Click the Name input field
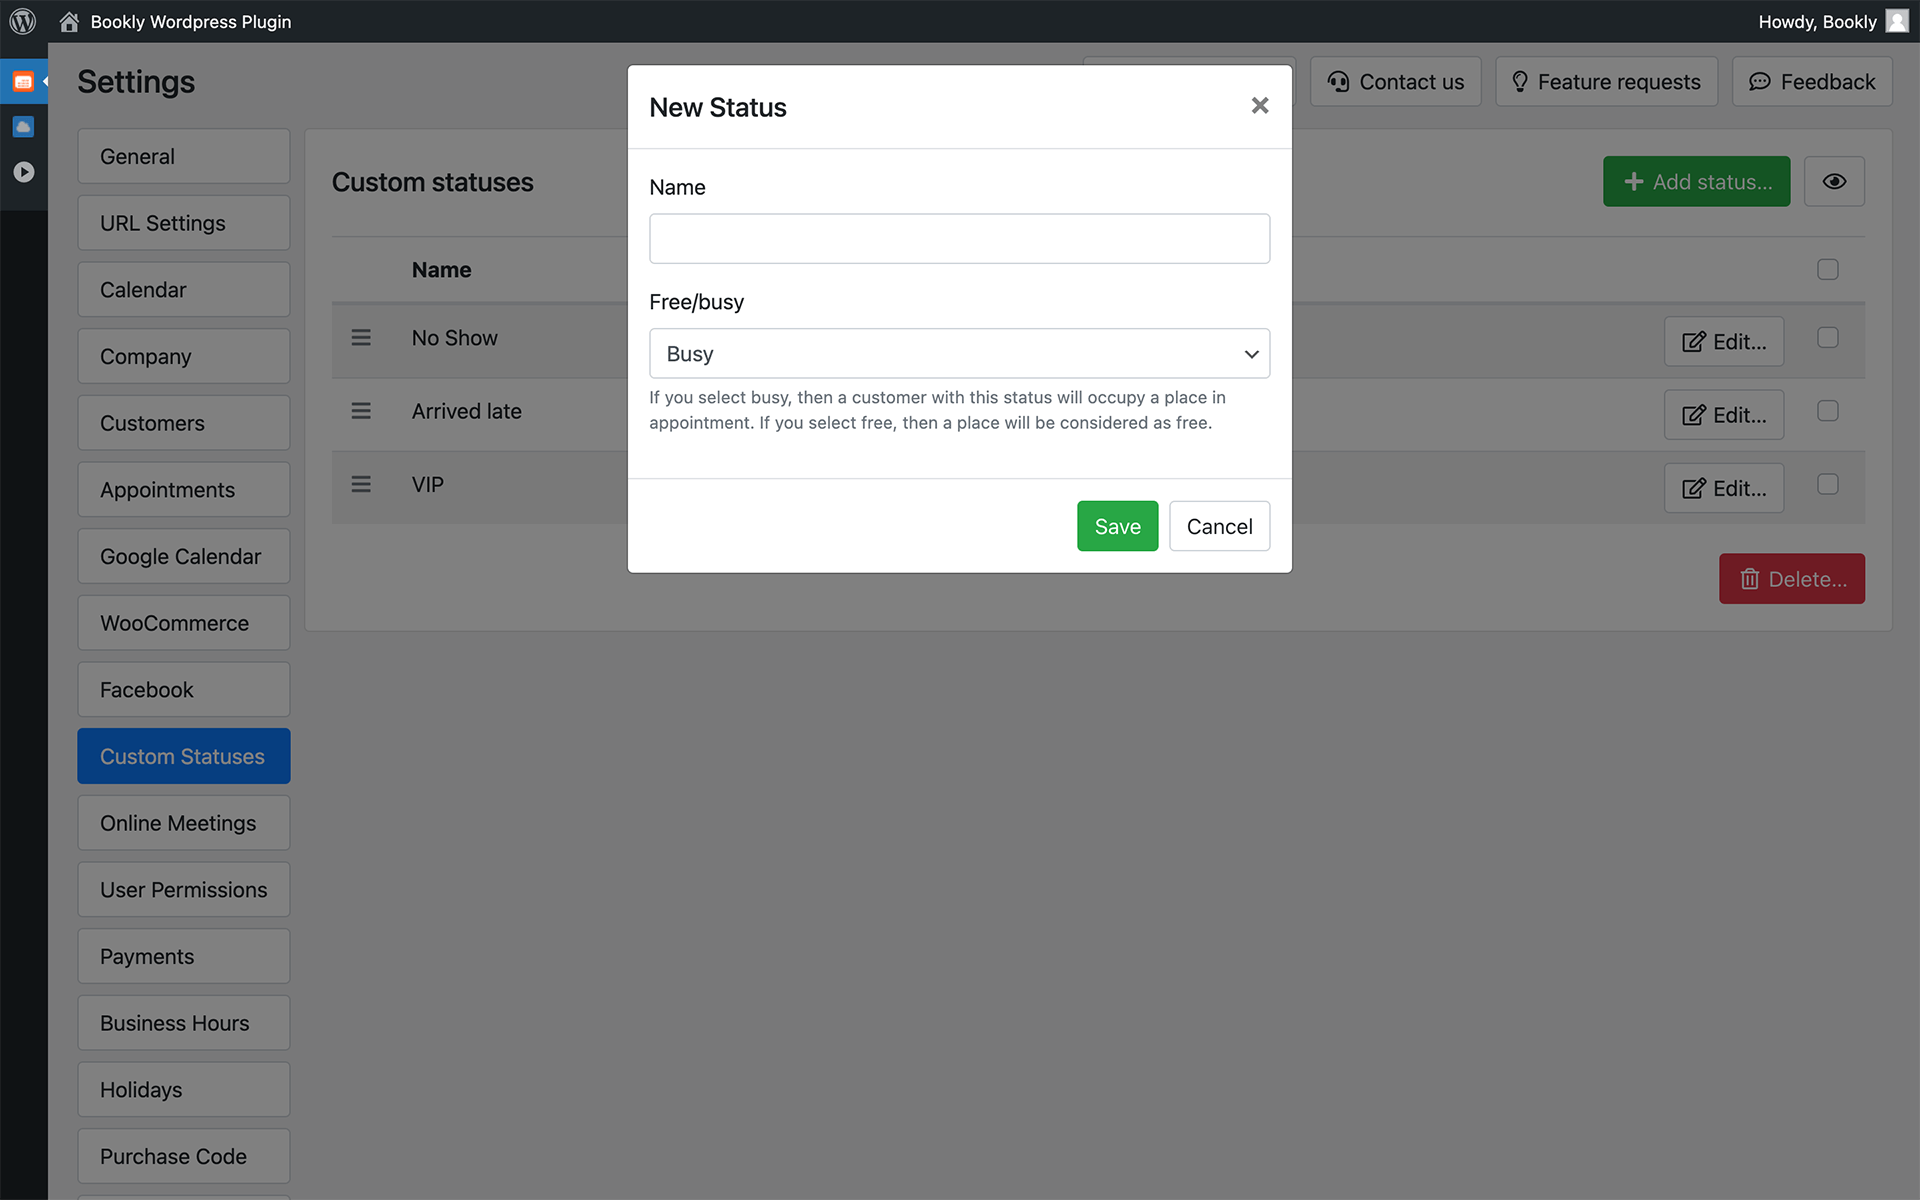This screenshot has width=1920, height=1200. [959, 239]
